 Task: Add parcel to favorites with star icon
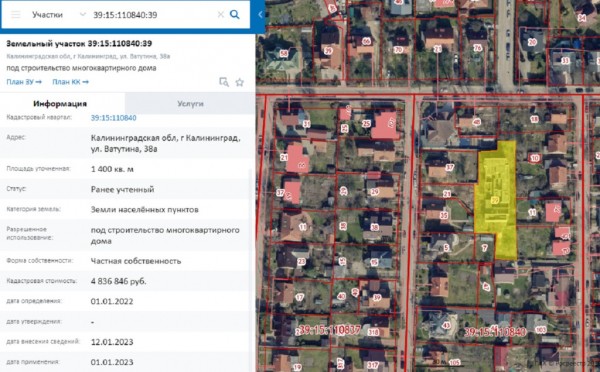click(x=240, y=82)
